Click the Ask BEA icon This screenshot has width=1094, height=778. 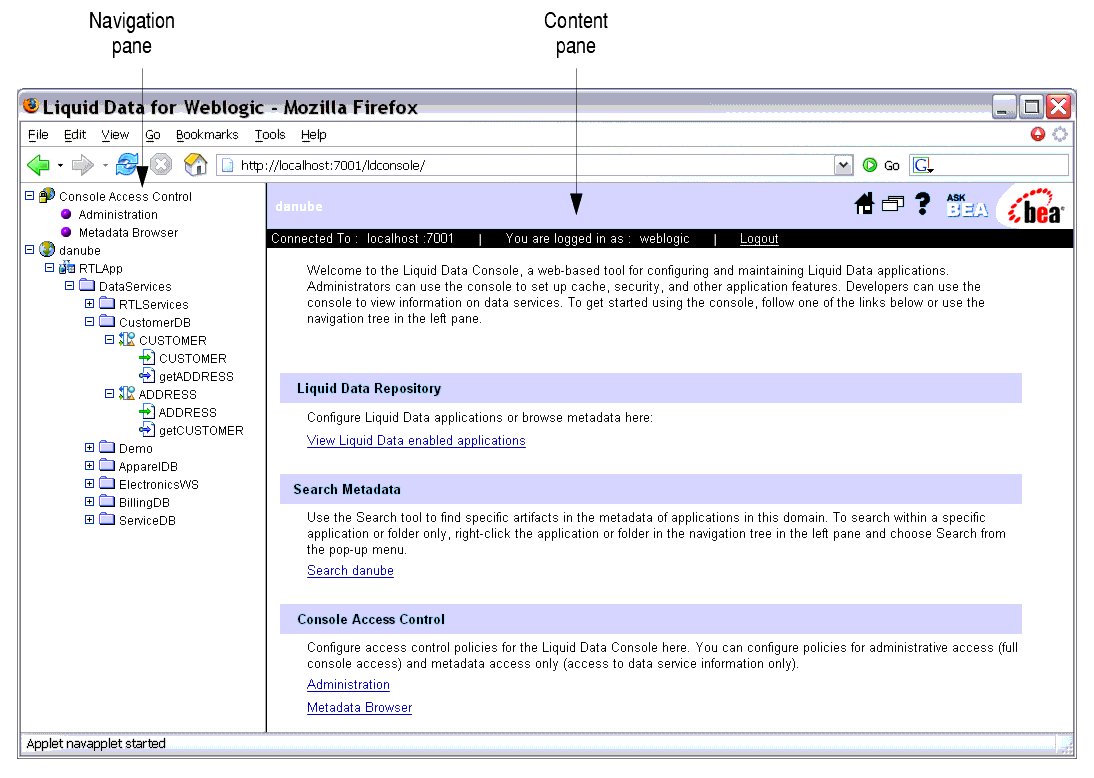967,205
